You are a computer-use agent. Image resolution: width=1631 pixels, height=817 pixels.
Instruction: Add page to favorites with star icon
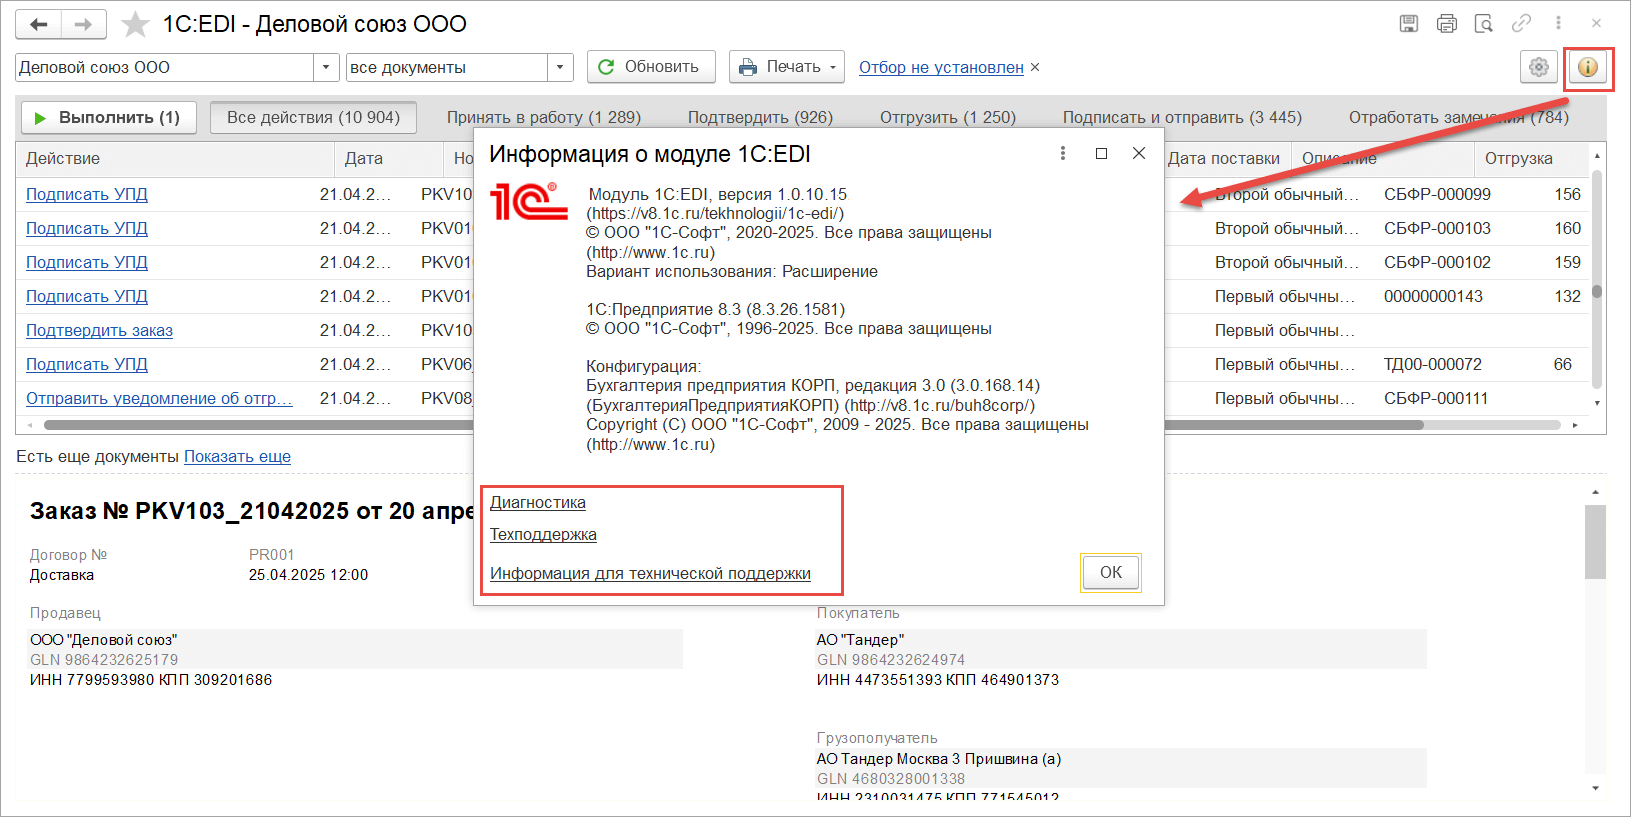(x=135, y=24)
